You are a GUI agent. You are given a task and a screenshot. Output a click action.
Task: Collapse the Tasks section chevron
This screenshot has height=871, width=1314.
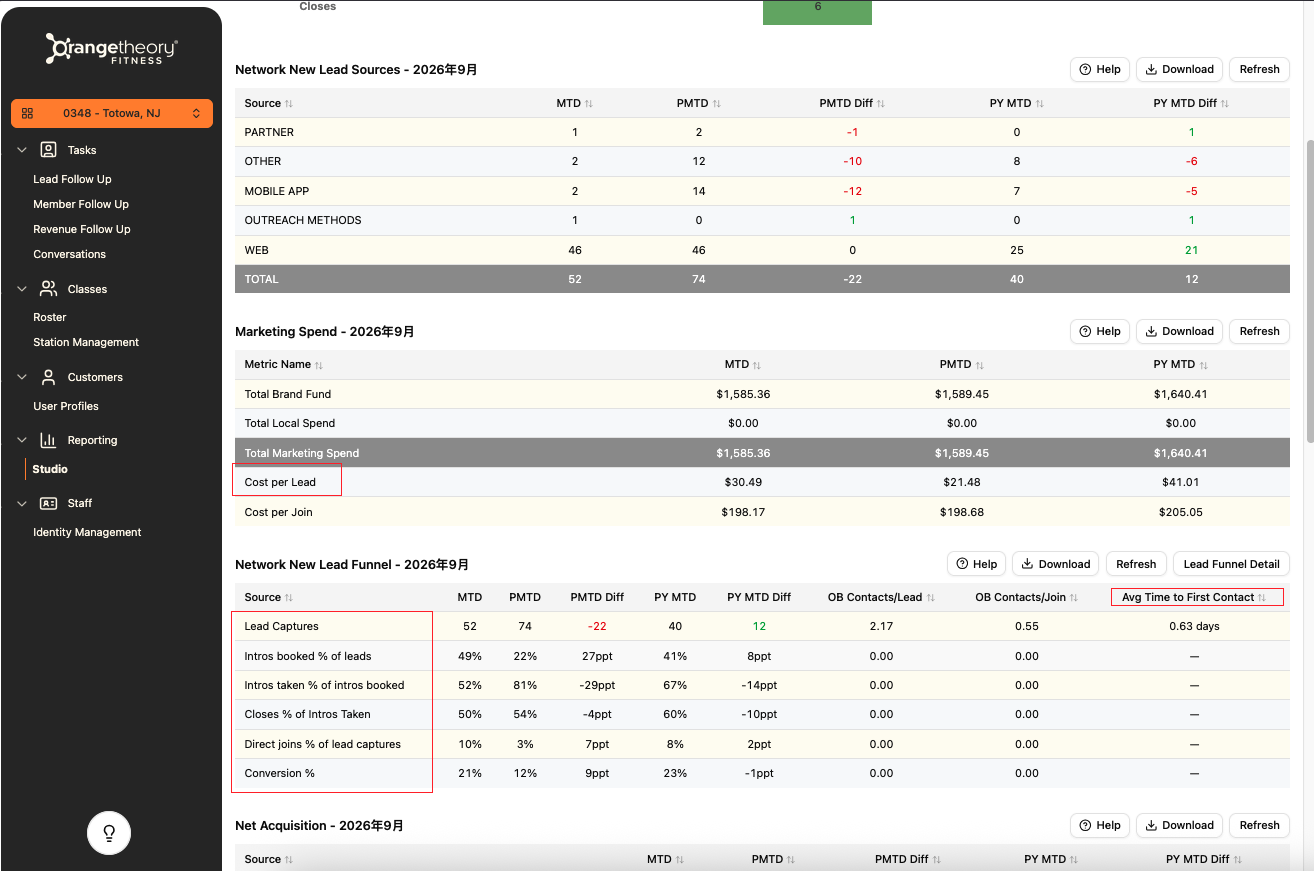[22, 150]
